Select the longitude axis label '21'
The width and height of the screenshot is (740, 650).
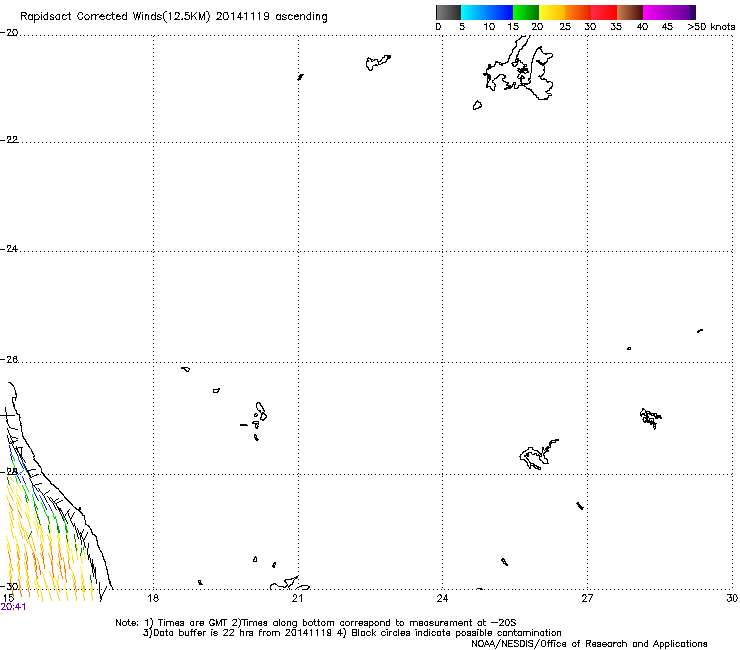click(x=297, y=599)
